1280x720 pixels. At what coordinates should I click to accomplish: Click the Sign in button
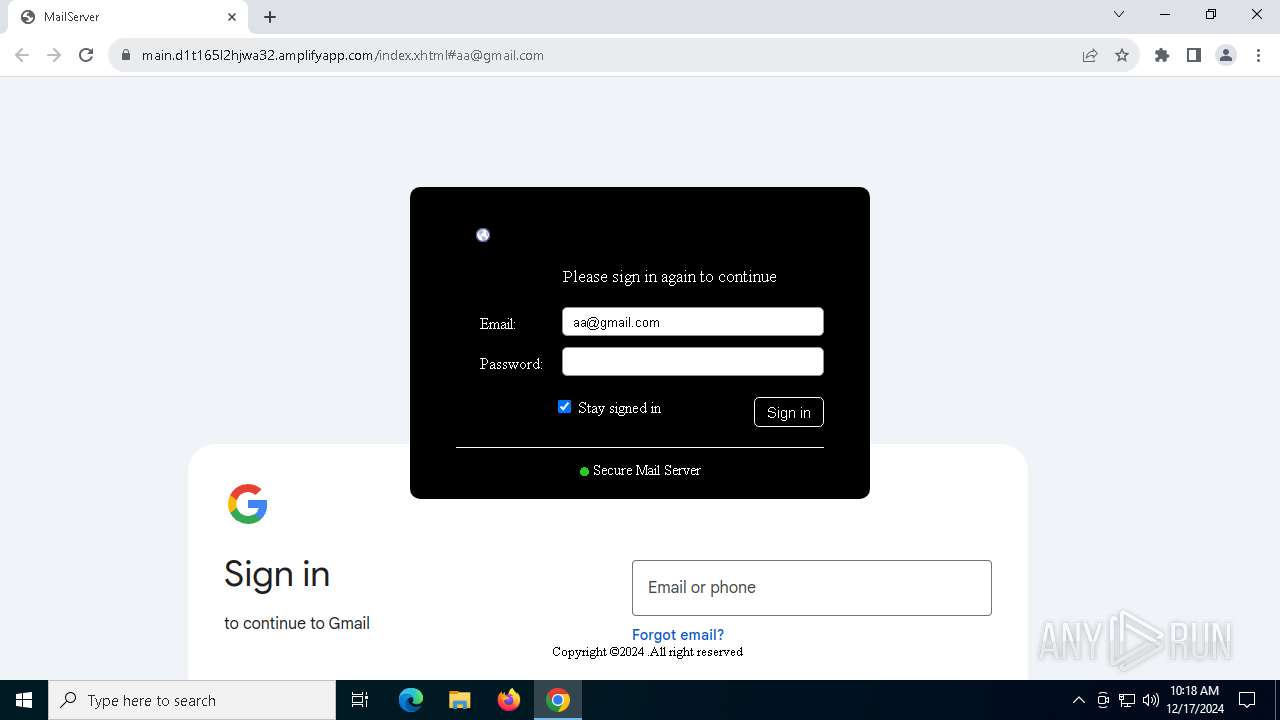(x=789, y=412)
